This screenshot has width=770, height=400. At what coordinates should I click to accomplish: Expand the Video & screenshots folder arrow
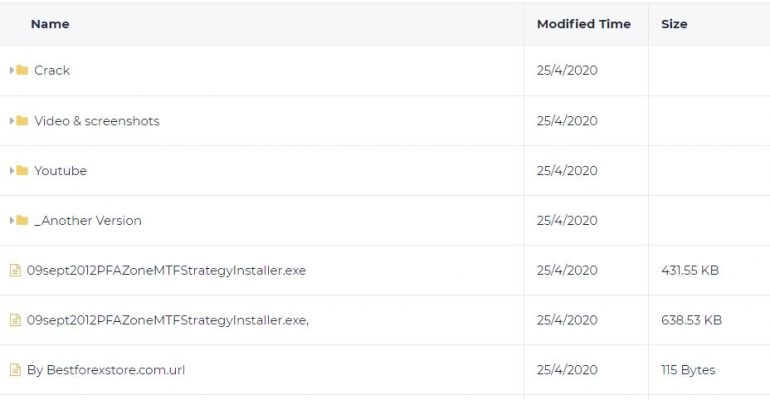(12, 121)
